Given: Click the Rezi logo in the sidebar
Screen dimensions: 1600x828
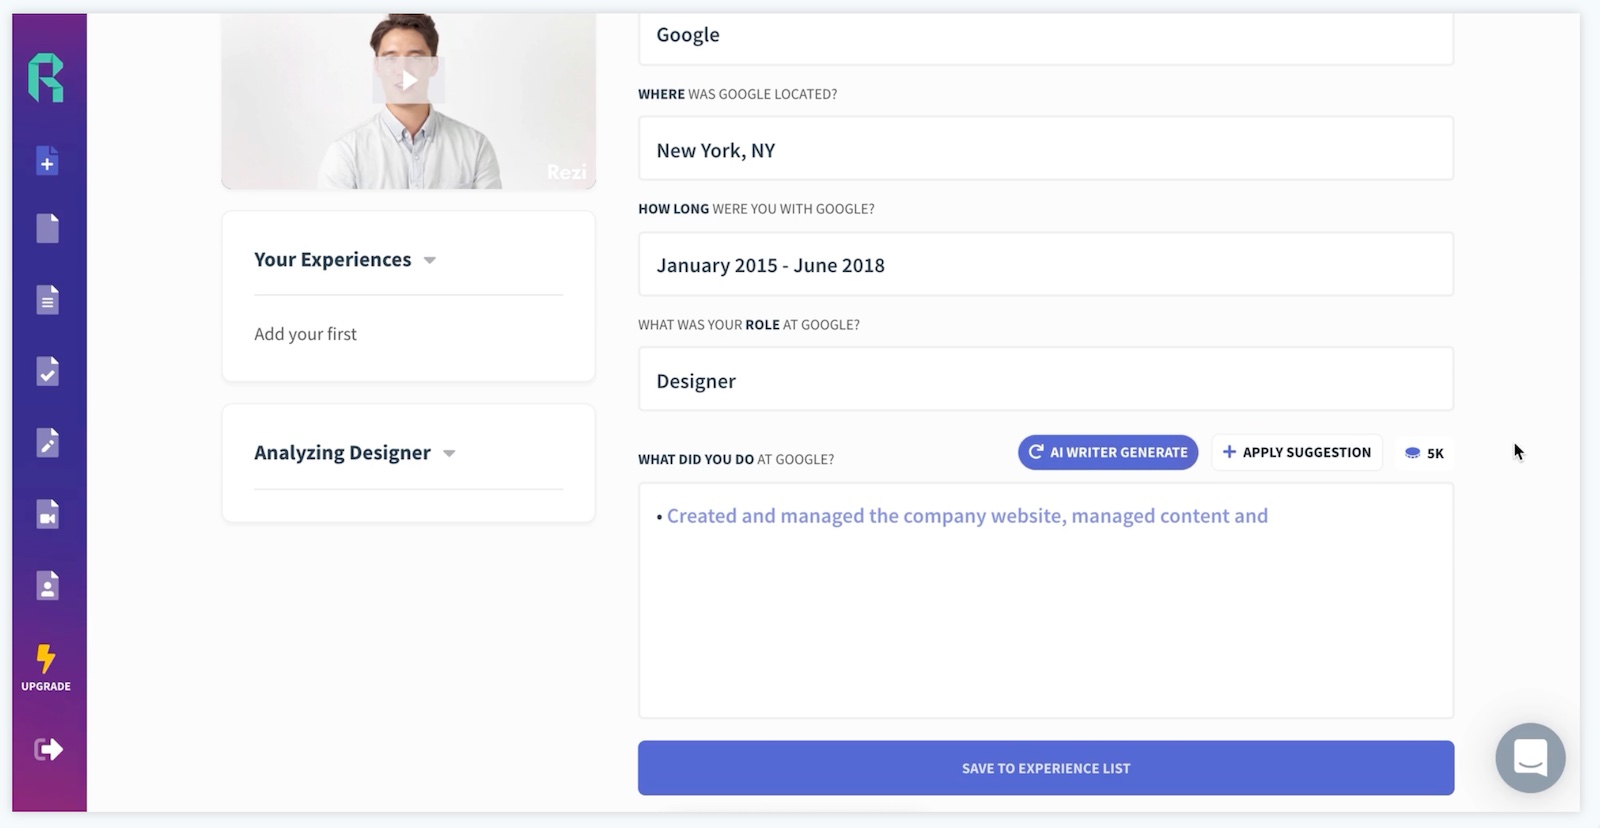Looking at the screenshot, I should pyautogui.click(x=46, y=78).
